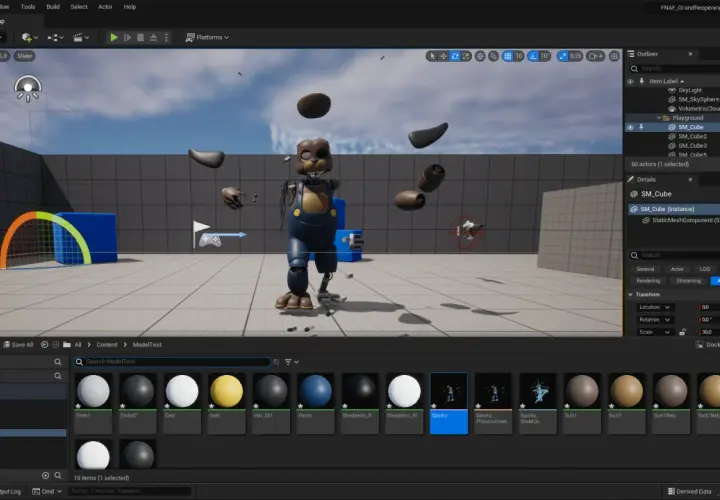The width and height of the screenshot is (720, 500).
Task: Click the viewport Show button
Action: (x=24, y=56)
